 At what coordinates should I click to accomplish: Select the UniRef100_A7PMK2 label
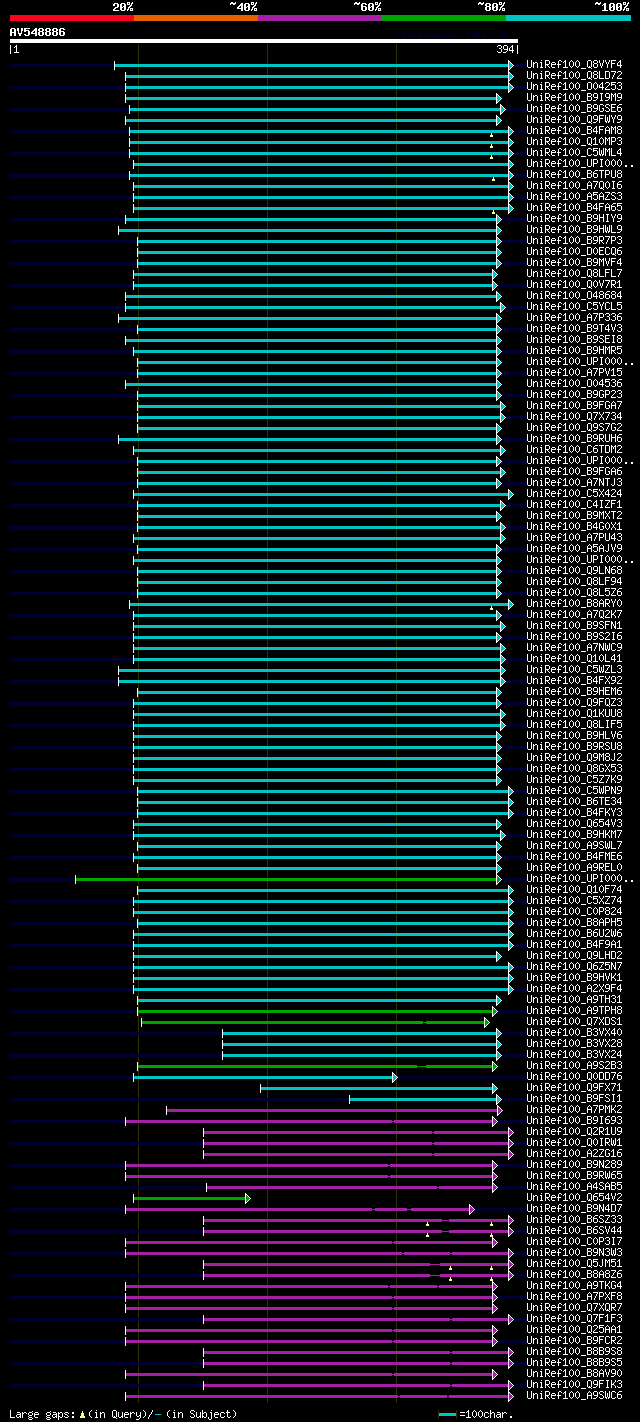[574, 1109]
